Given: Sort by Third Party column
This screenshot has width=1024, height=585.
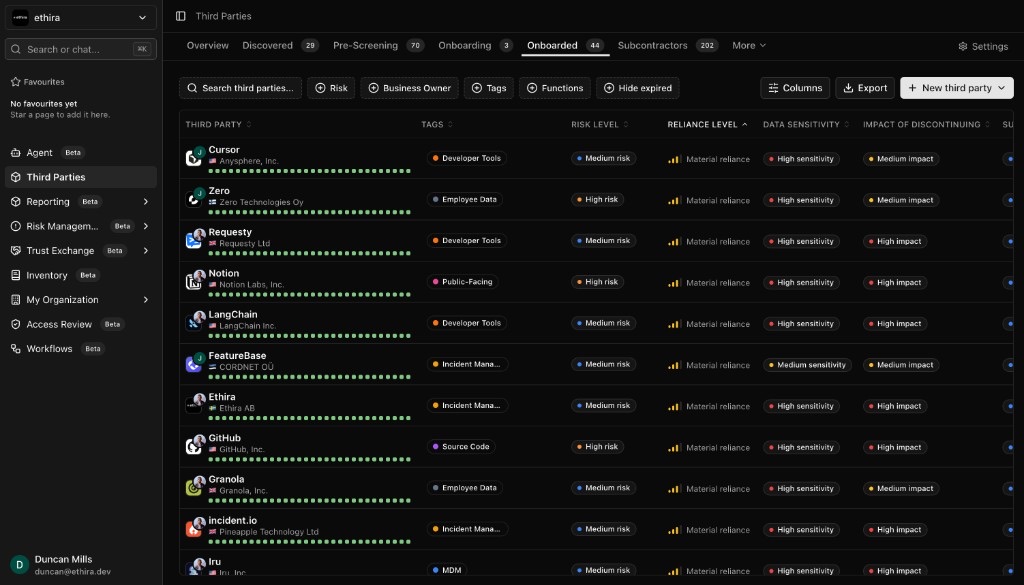Looking at the screenshot, I should pyautogui.click(x=218, y=125).
